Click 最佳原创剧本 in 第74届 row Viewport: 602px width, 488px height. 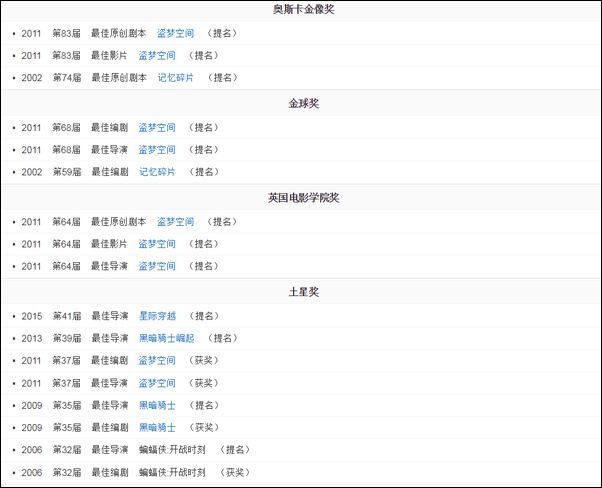coord(119,78)
